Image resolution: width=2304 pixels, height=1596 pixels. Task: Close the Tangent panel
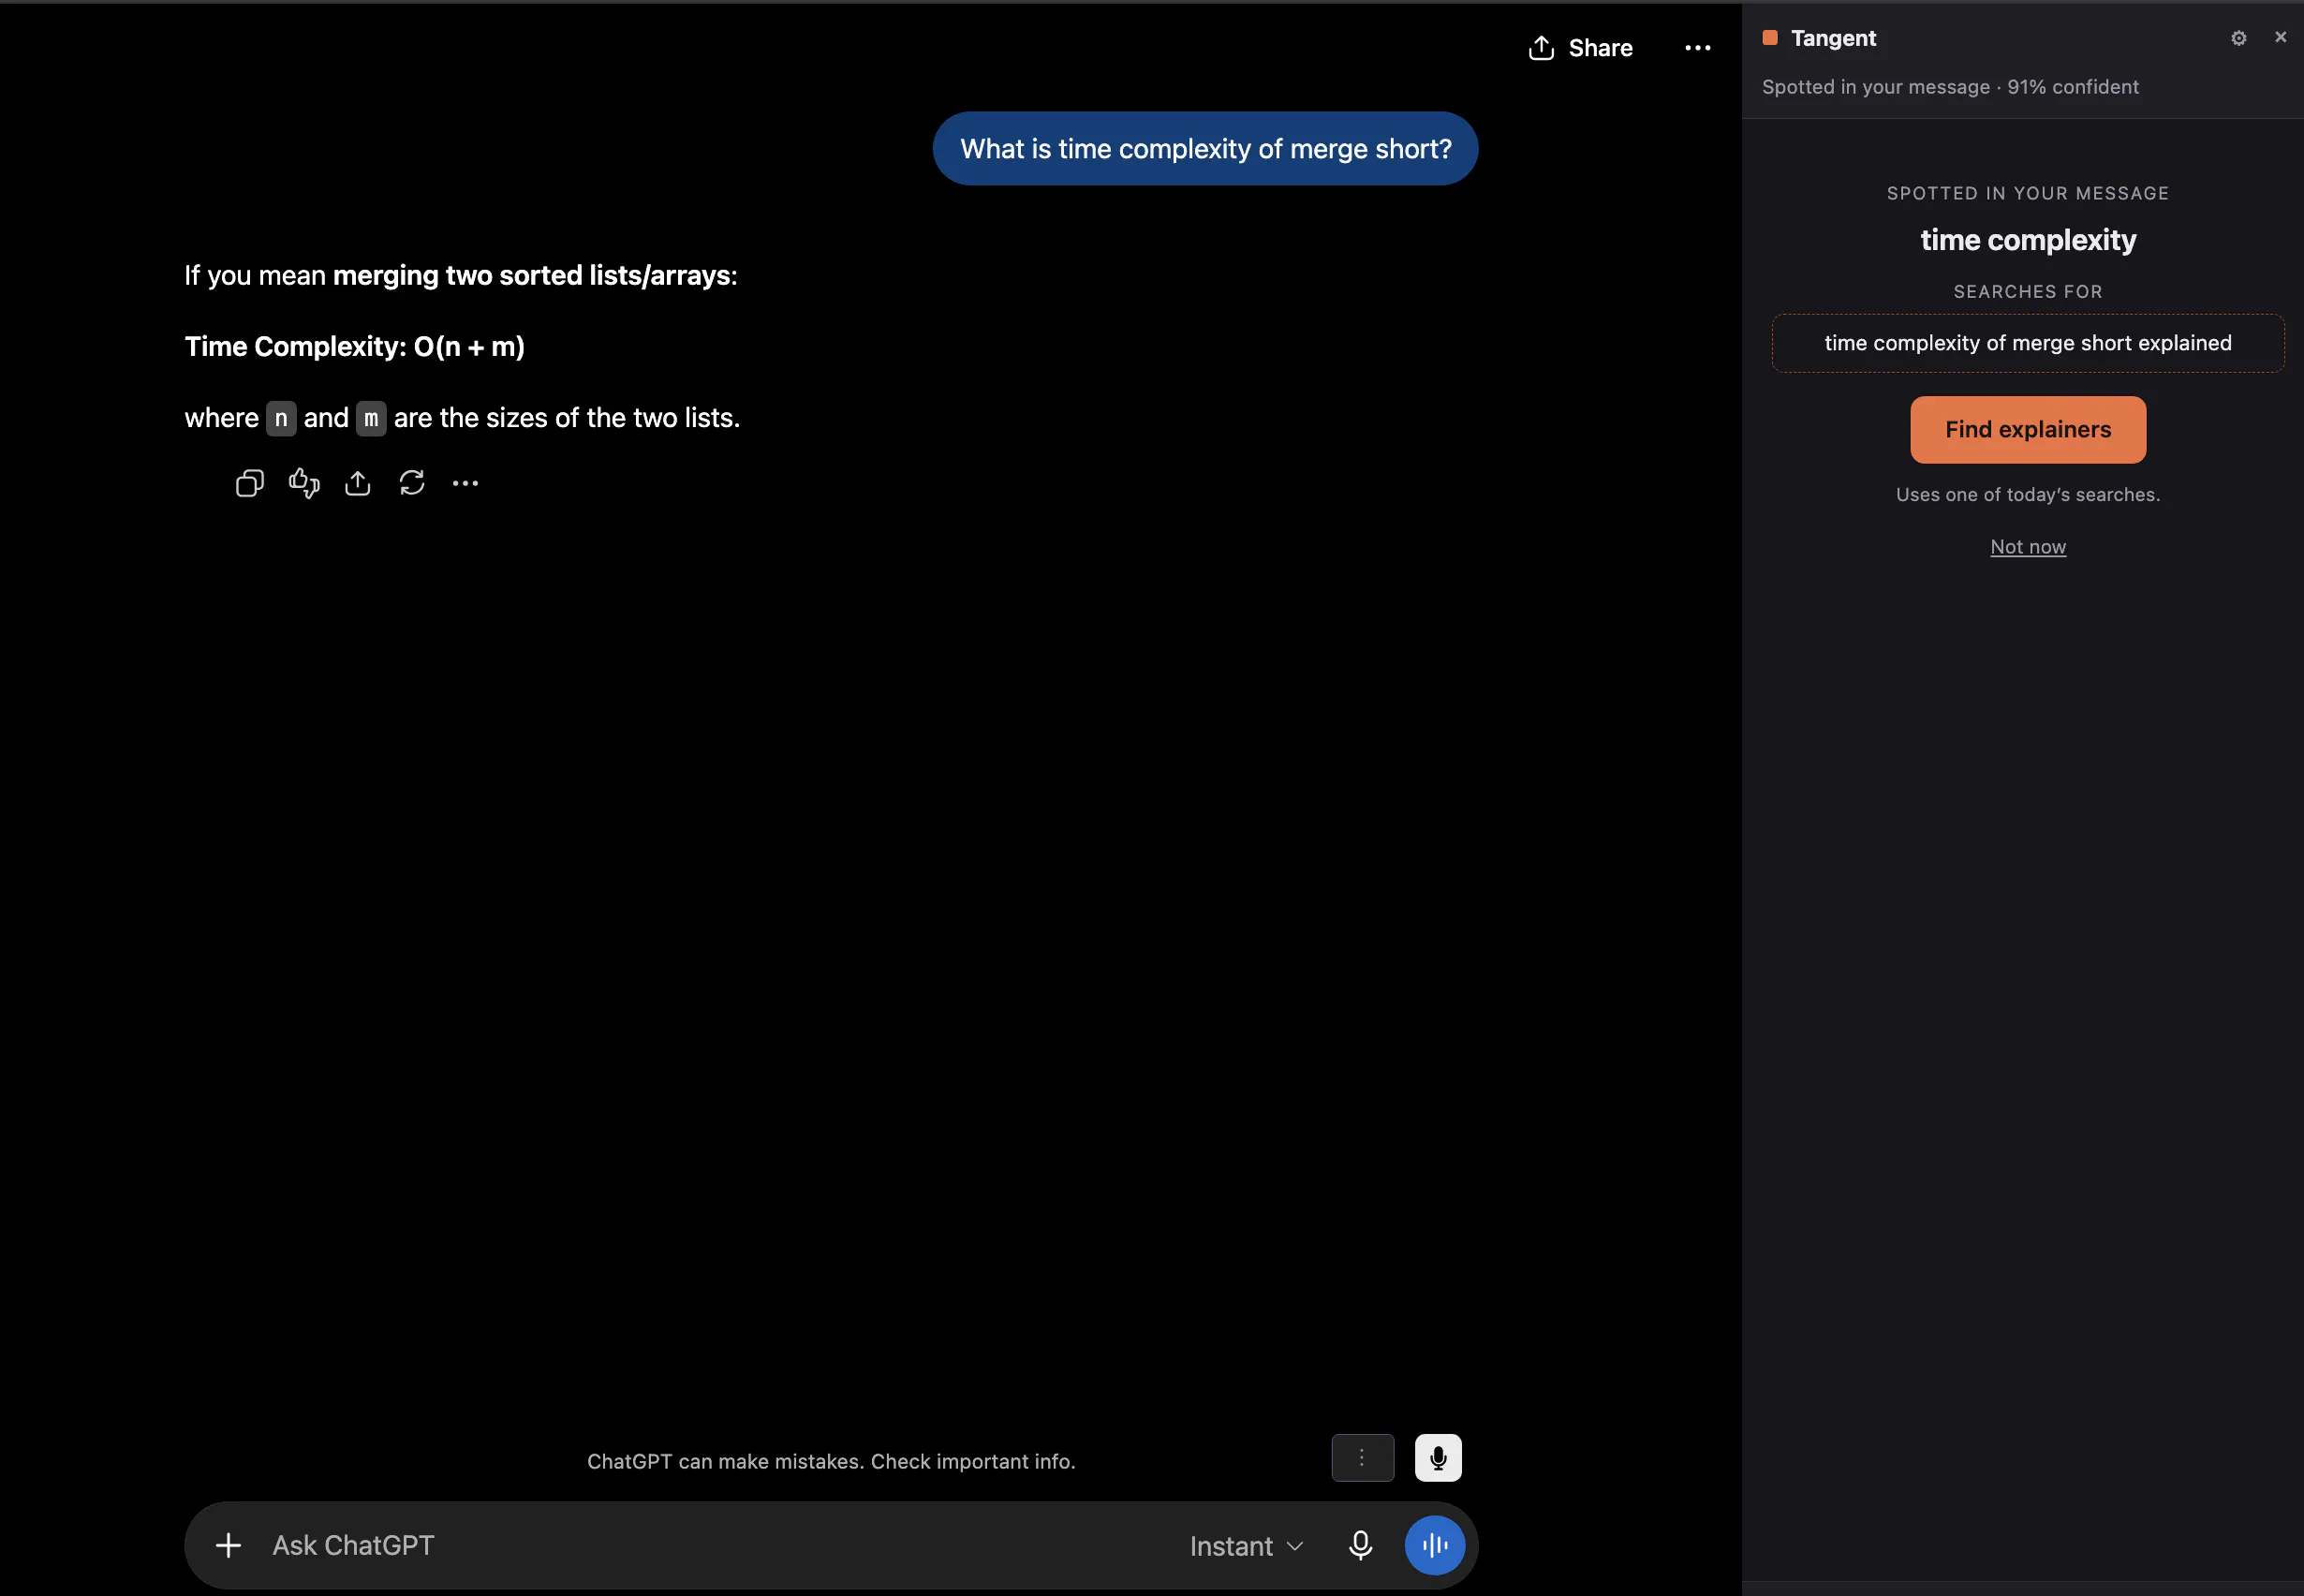(x=2281, y=37)
